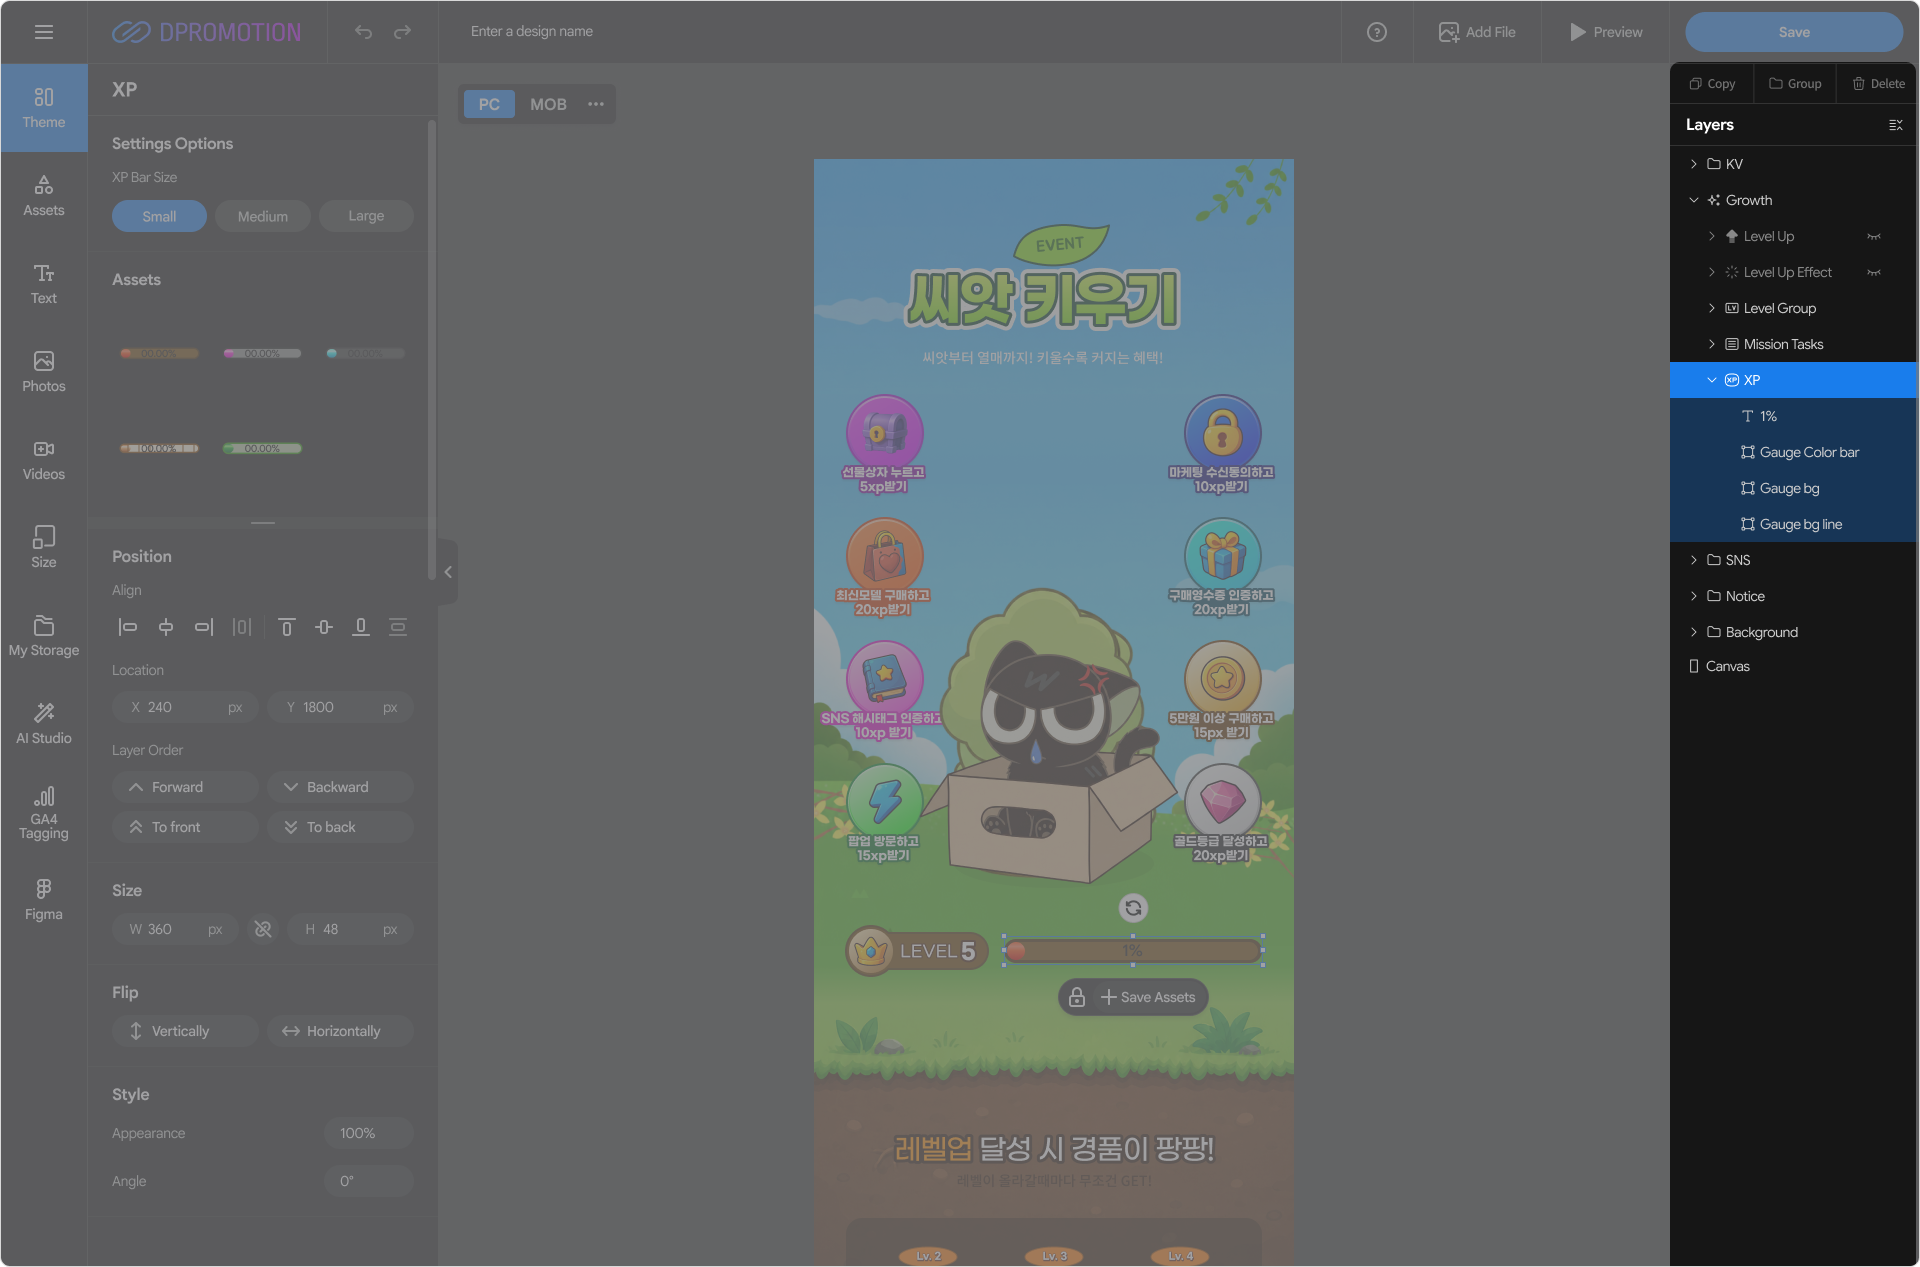1920x1267 pixels.
Task: Align selection to right edge
Action: click(204, 627)
